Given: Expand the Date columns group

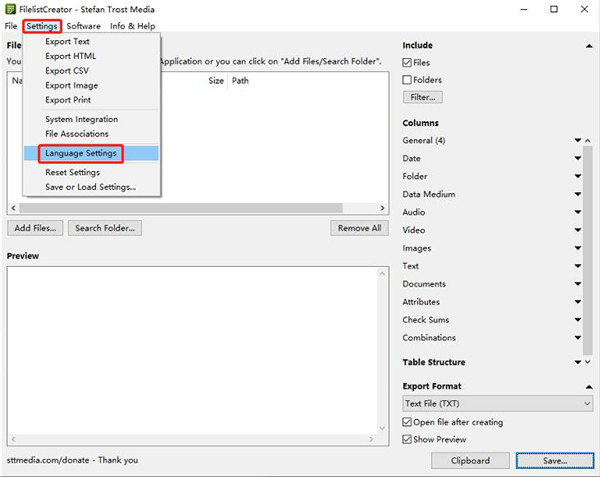Looking at the screenshot, I should tap(578, 159).
